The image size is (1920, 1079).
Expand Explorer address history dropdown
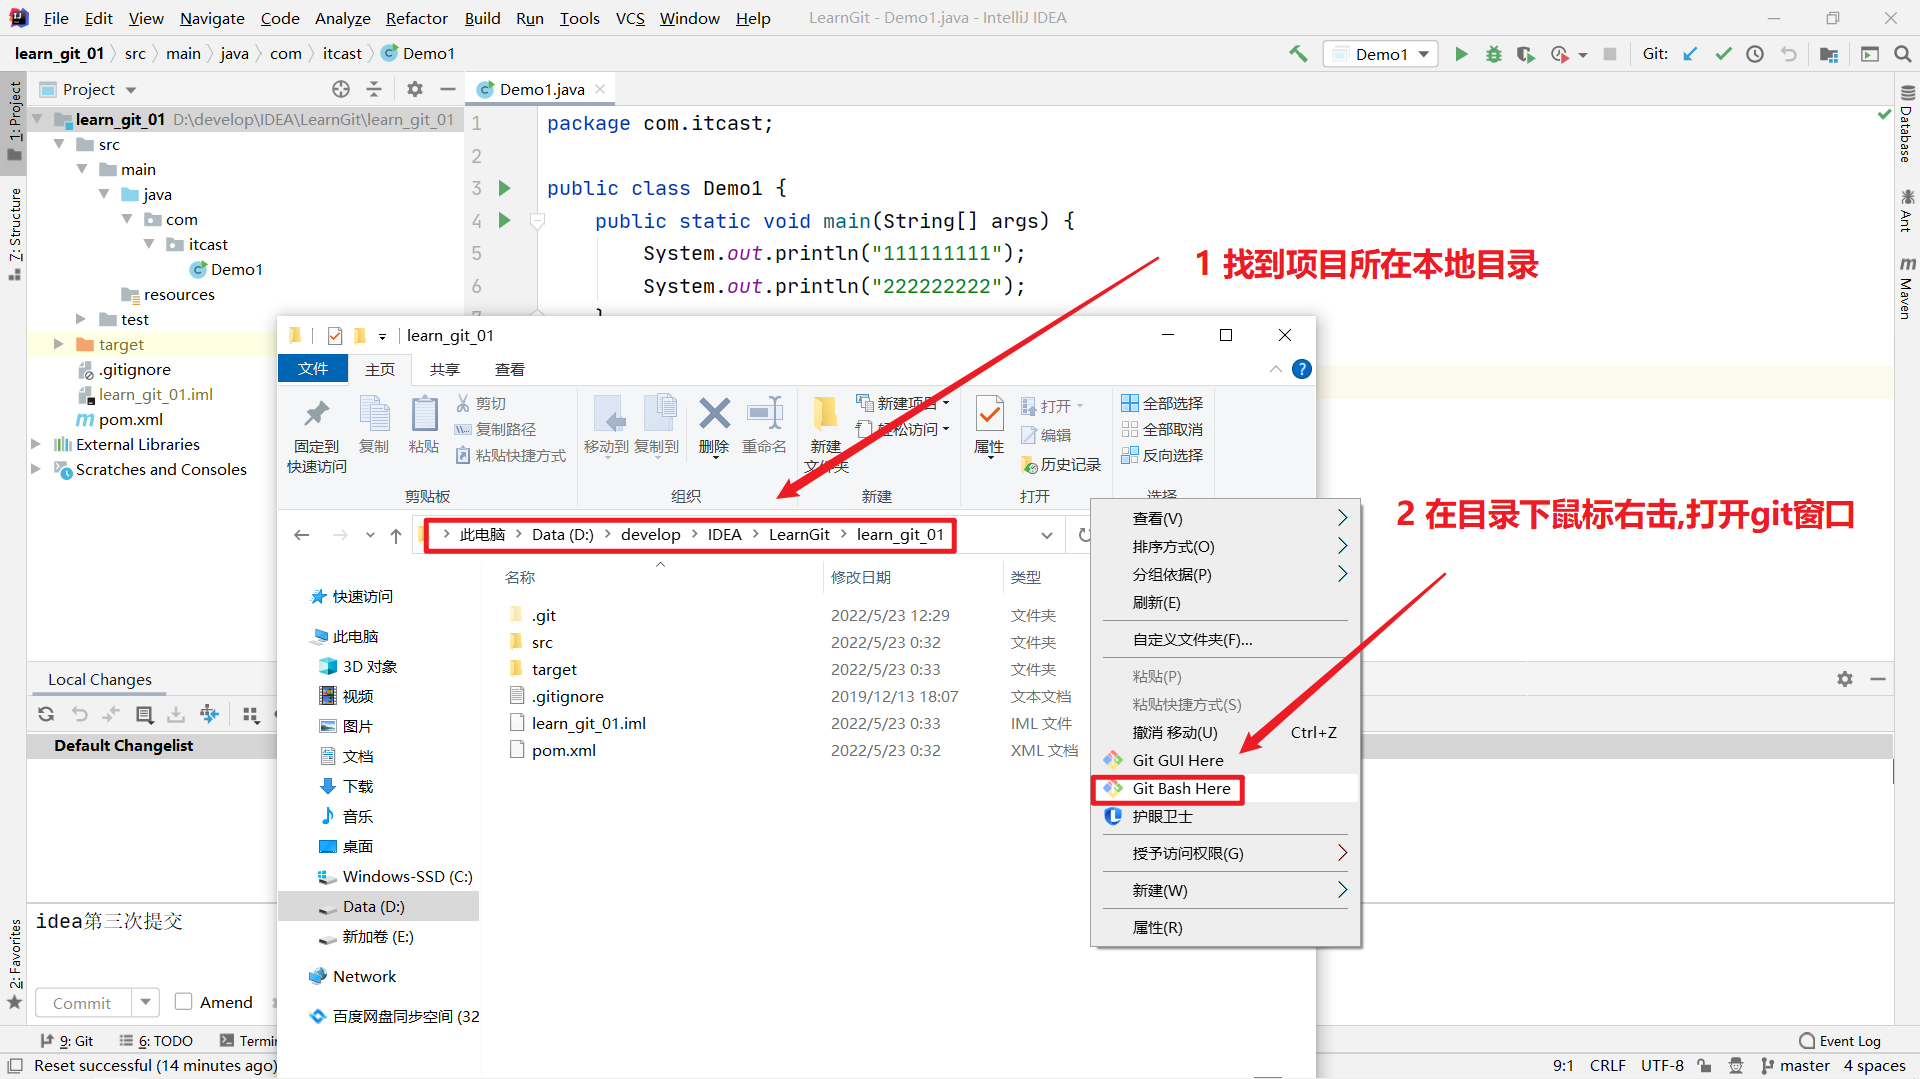(1047, 535)
